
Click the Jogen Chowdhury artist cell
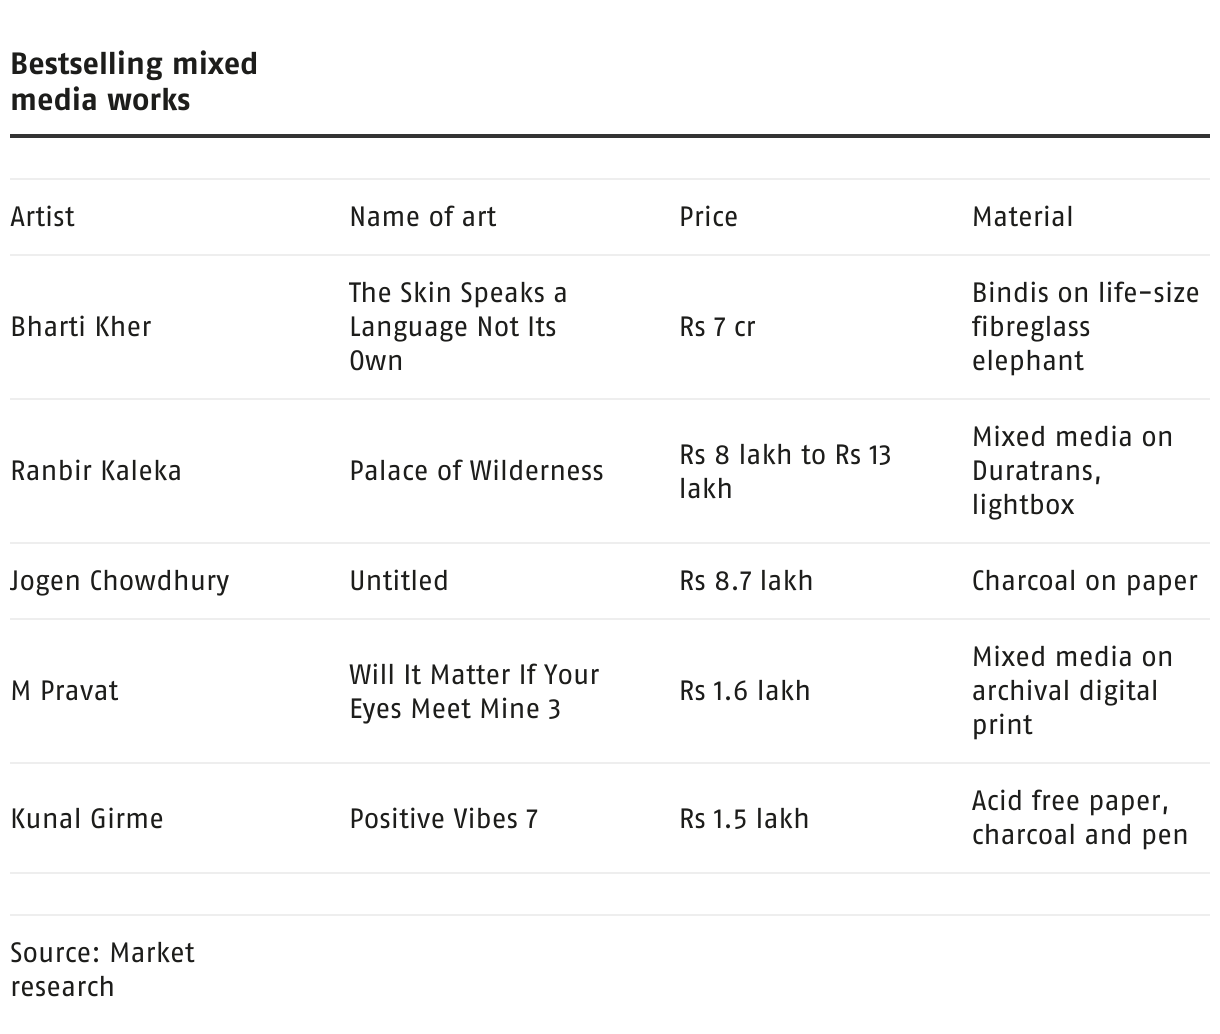coord(120,581)
